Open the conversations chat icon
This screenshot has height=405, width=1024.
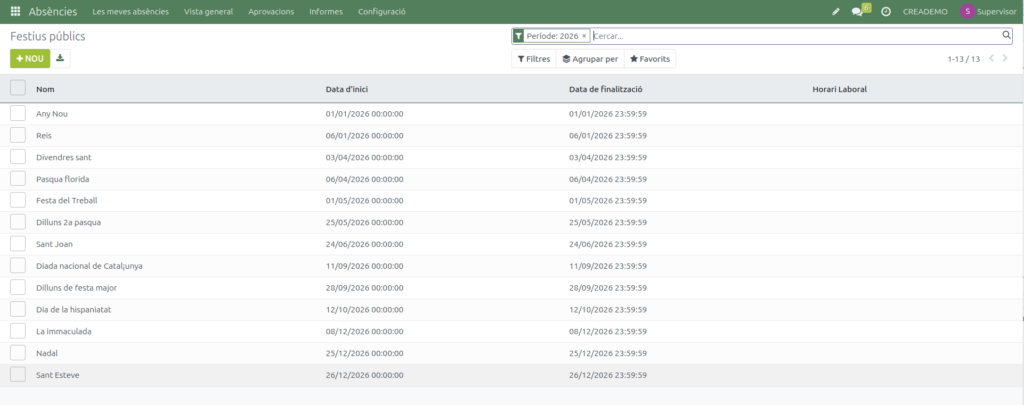pyautogui.click(x=857, y=12)
